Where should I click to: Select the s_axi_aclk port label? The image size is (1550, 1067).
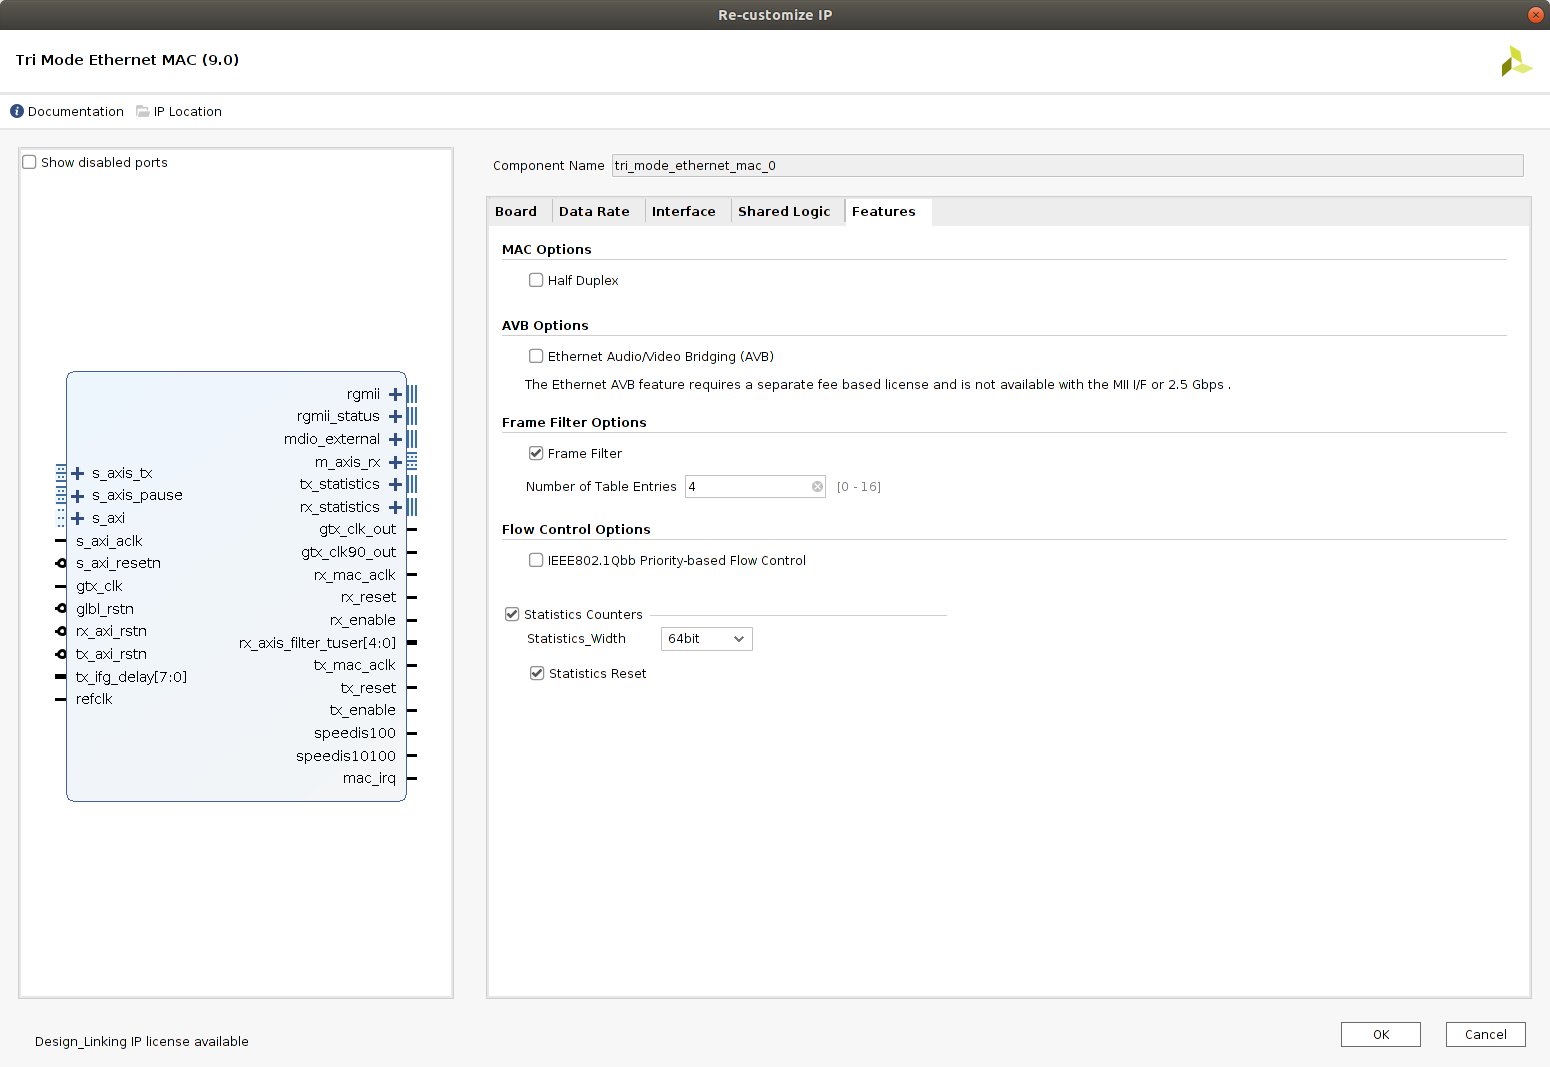pyautogui.click(x=109, y=541)
